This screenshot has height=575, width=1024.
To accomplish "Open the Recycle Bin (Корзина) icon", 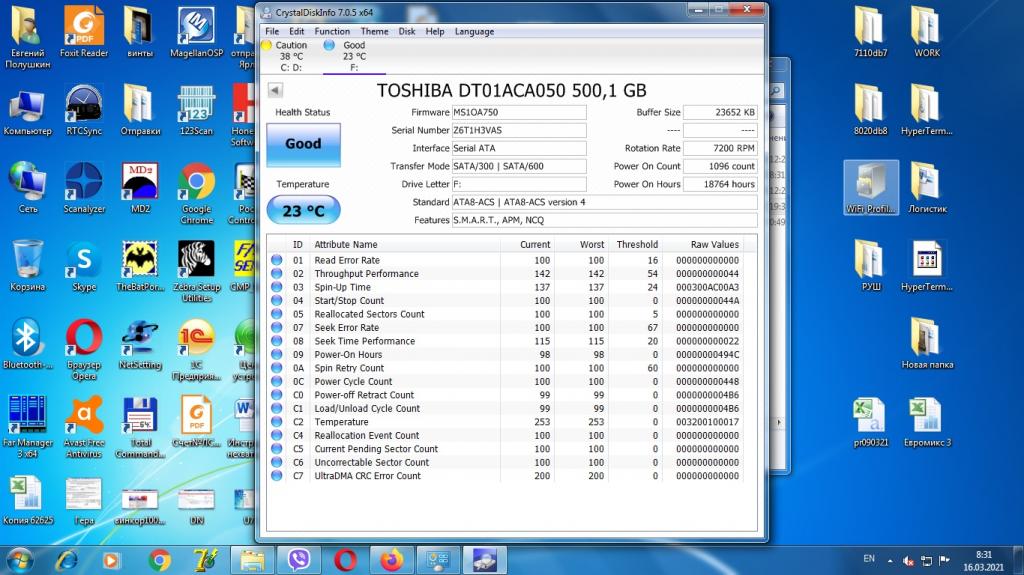I will point(27,266).
